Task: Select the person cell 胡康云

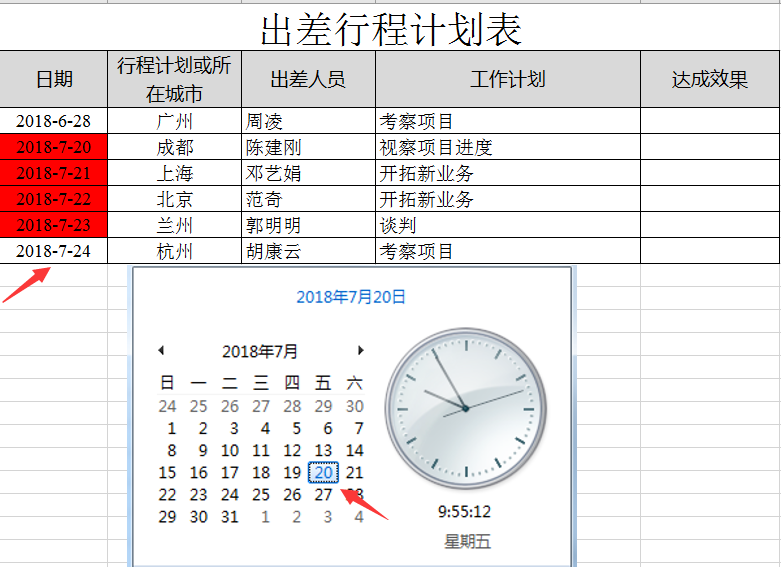Action: [308, 251]
